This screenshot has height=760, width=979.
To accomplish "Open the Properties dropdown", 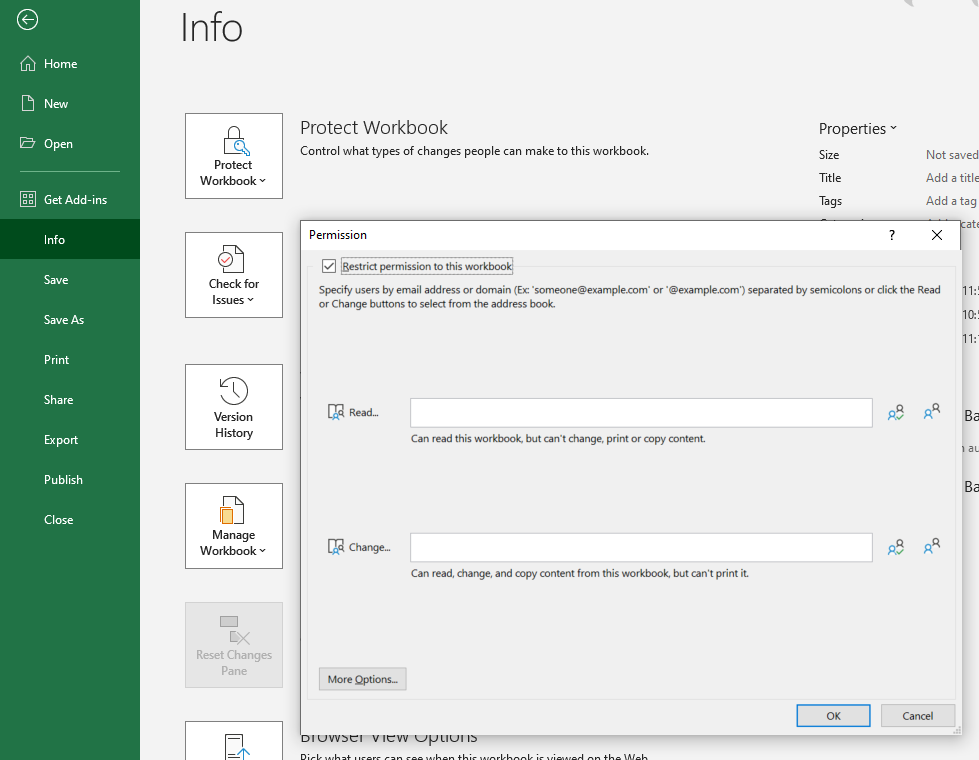I will (857, 128).
